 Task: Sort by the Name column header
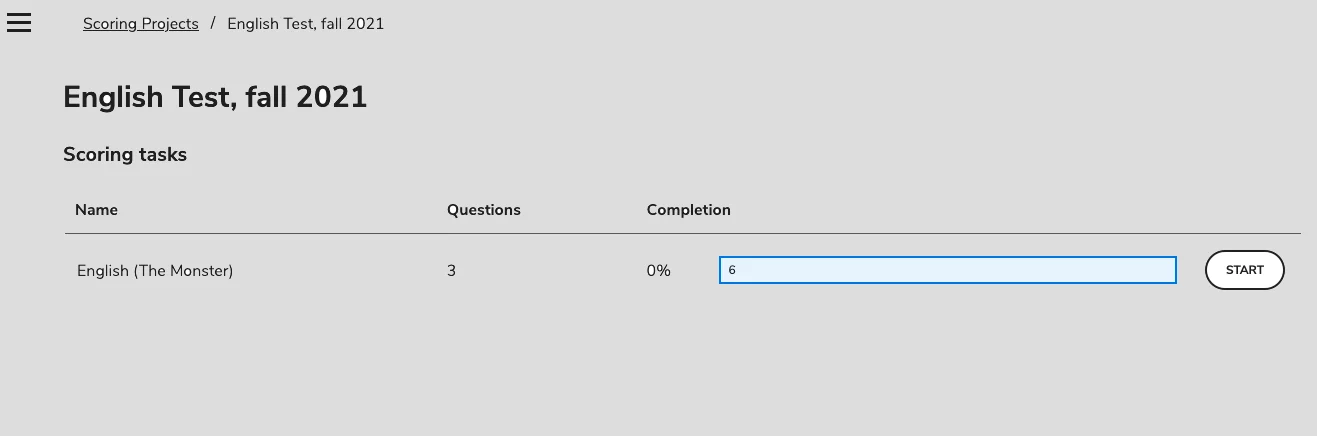tap(96, 210)
